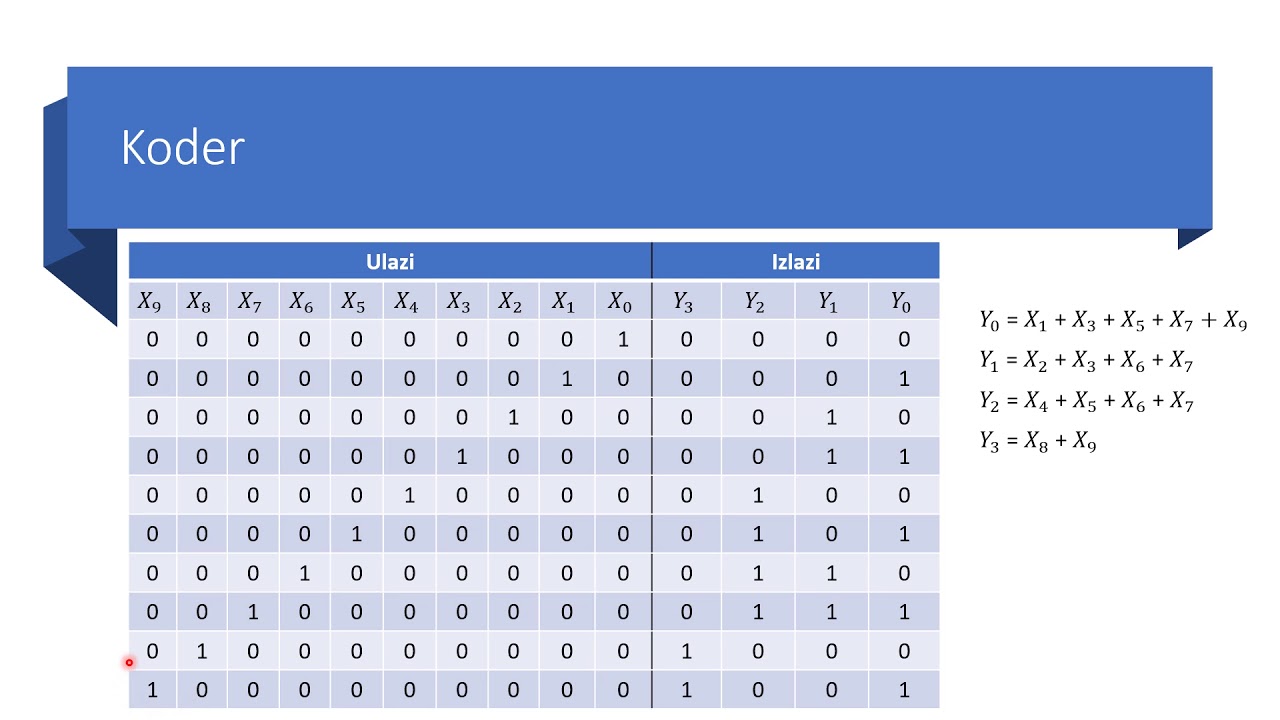This screenshot has height=720, width=1280.
Task: Click the Y2 column header
Action: [x=756, y=301]
